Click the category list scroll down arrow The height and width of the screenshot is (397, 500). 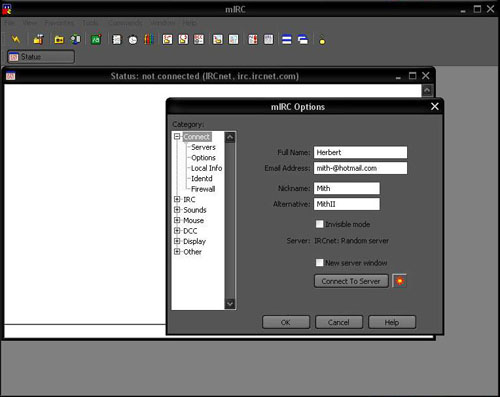point(230,304)
